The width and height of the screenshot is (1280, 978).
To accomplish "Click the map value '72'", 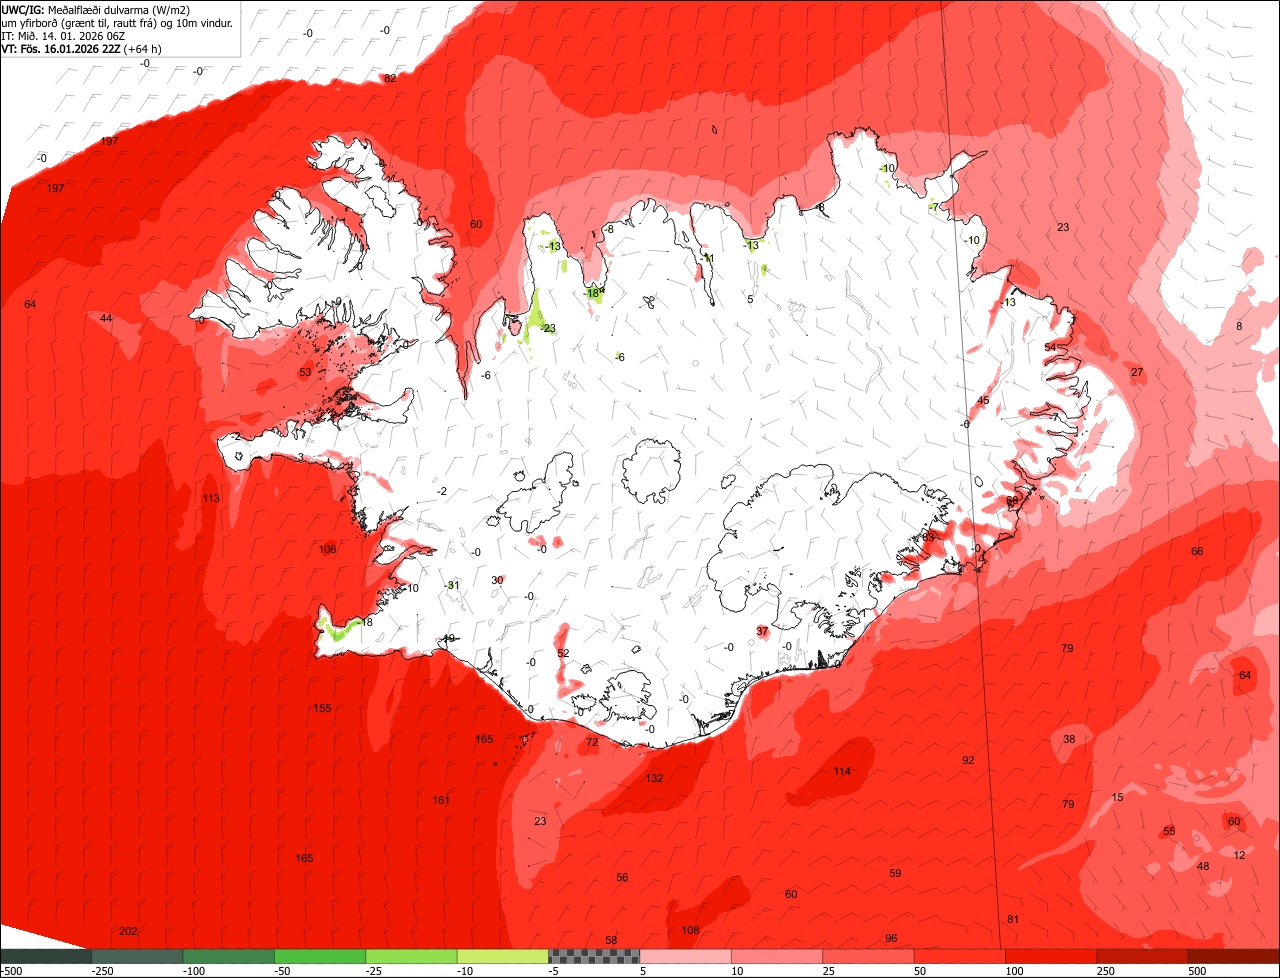I will (592, 742).
